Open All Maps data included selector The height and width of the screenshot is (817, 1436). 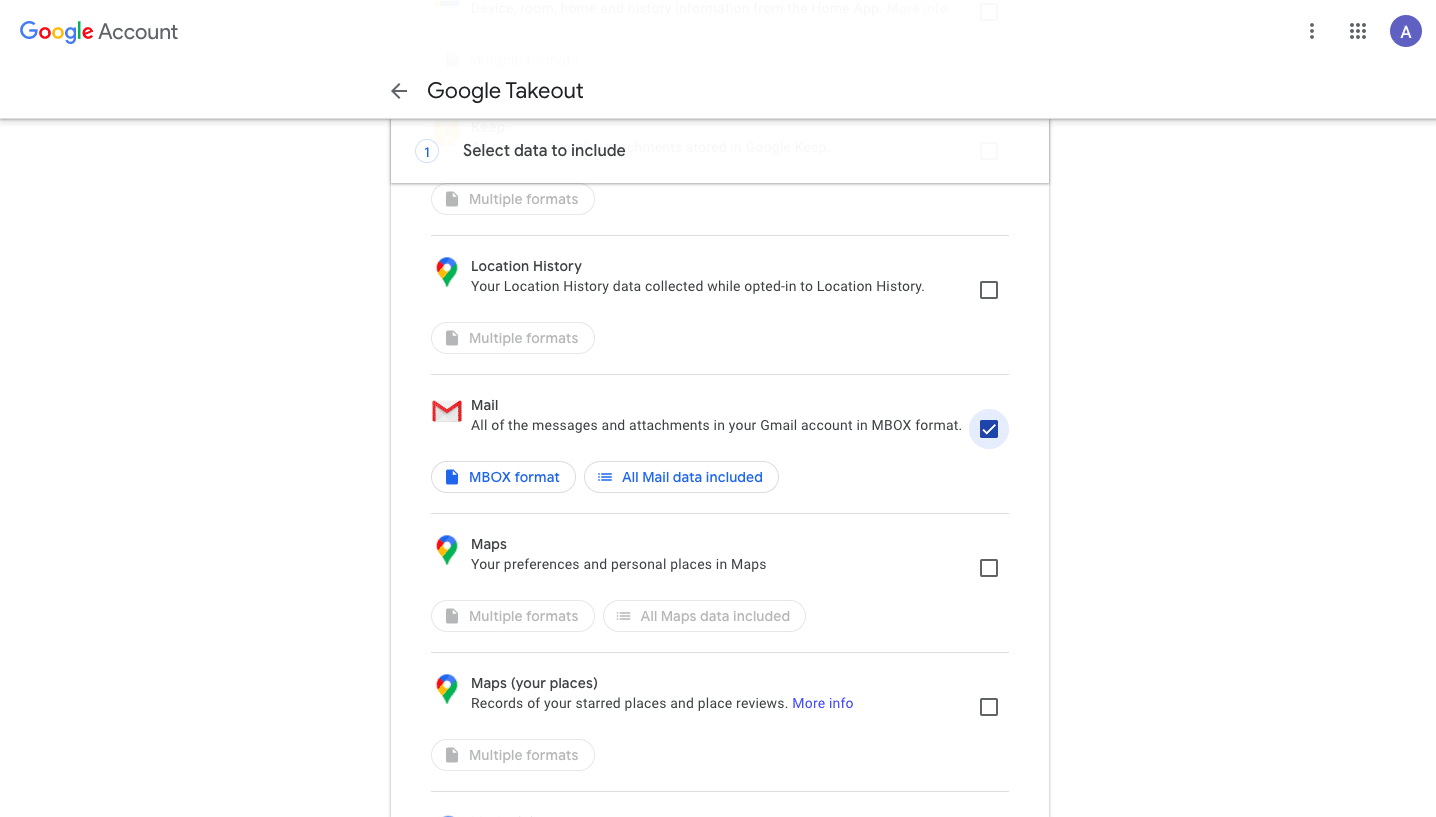coord(704,616)
